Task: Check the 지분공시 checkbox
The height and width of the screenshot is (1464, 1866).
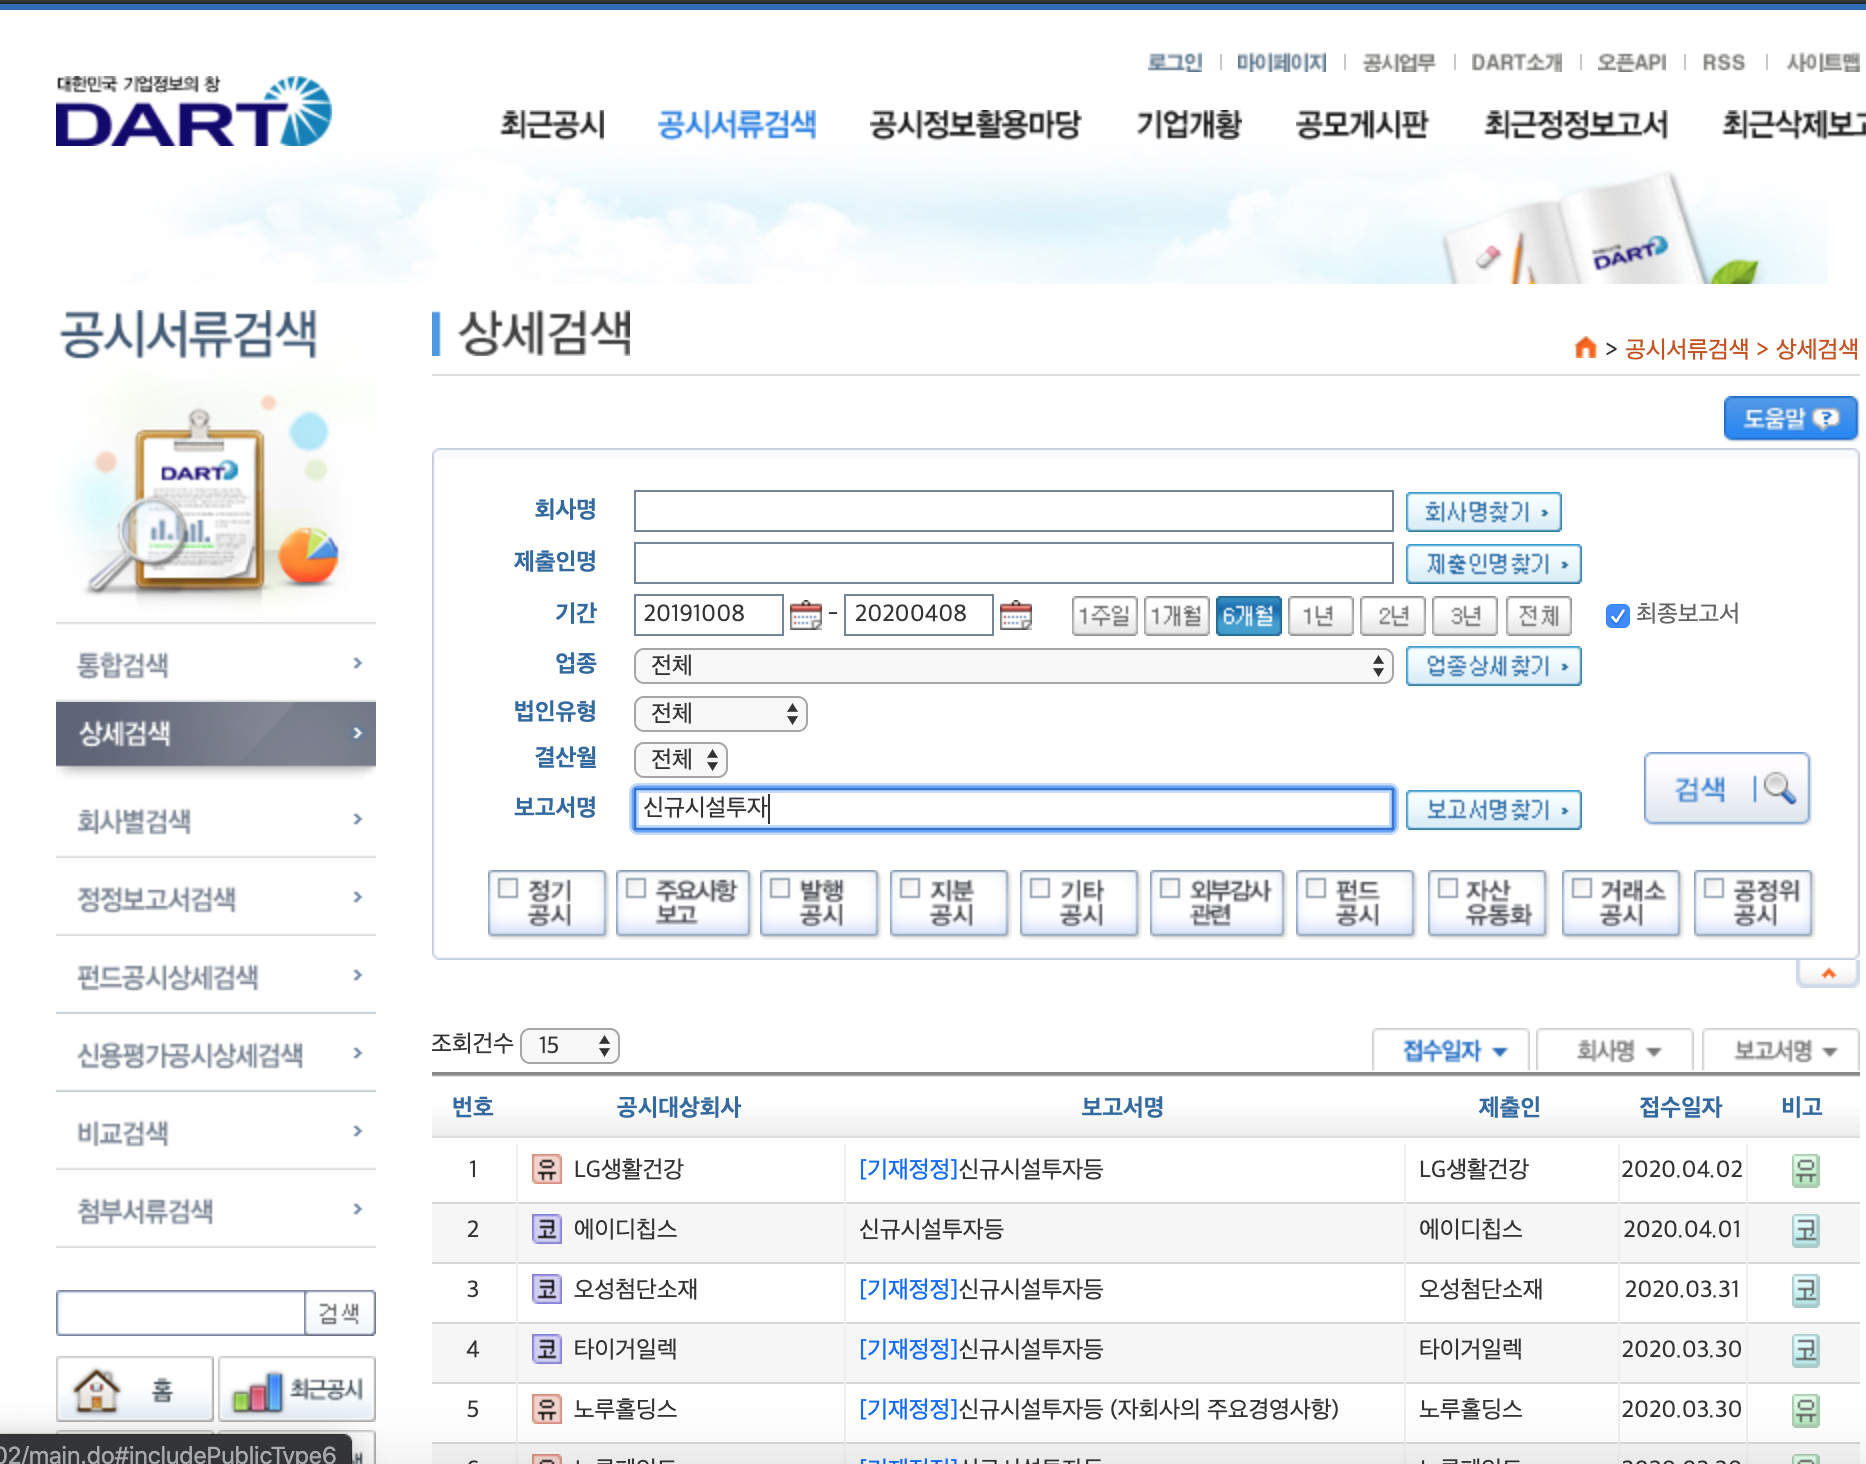Action: (x=910, y=888)
